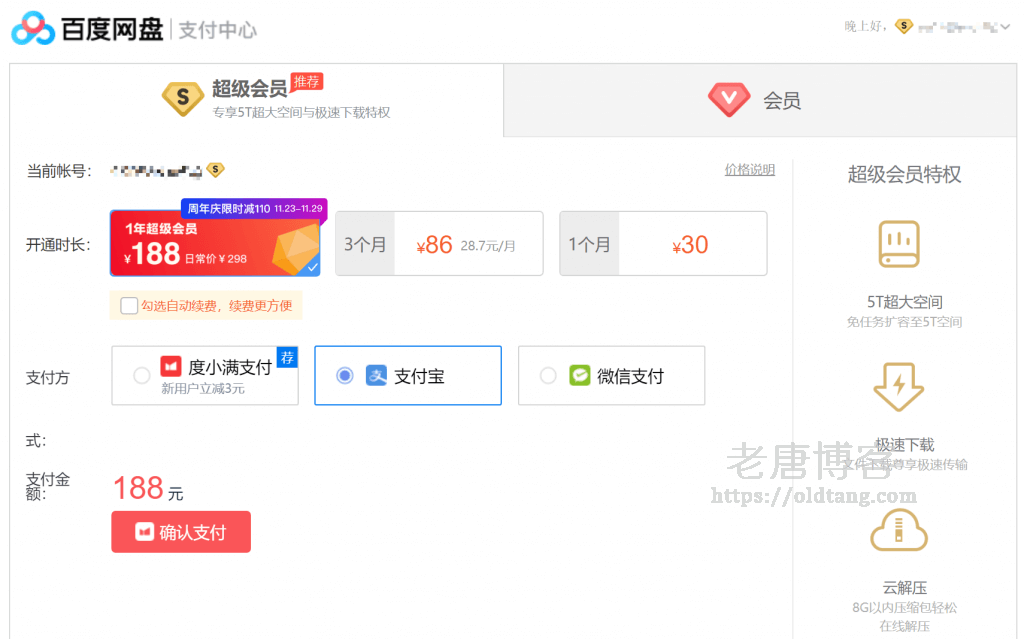Select the Du Xiaoman payment radio button

point(142,376)
